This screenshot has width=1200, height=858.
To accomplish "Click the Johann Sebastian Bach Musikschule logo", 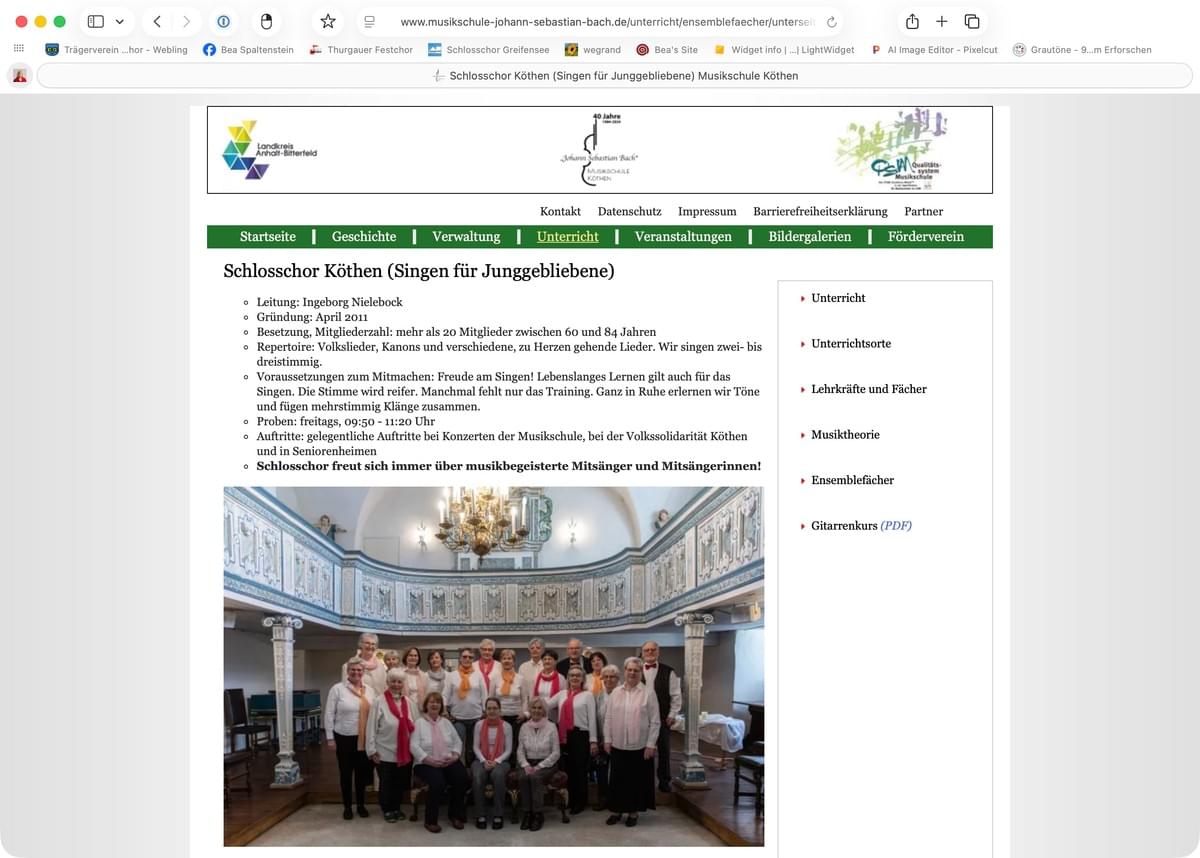I will pos(600,150).
